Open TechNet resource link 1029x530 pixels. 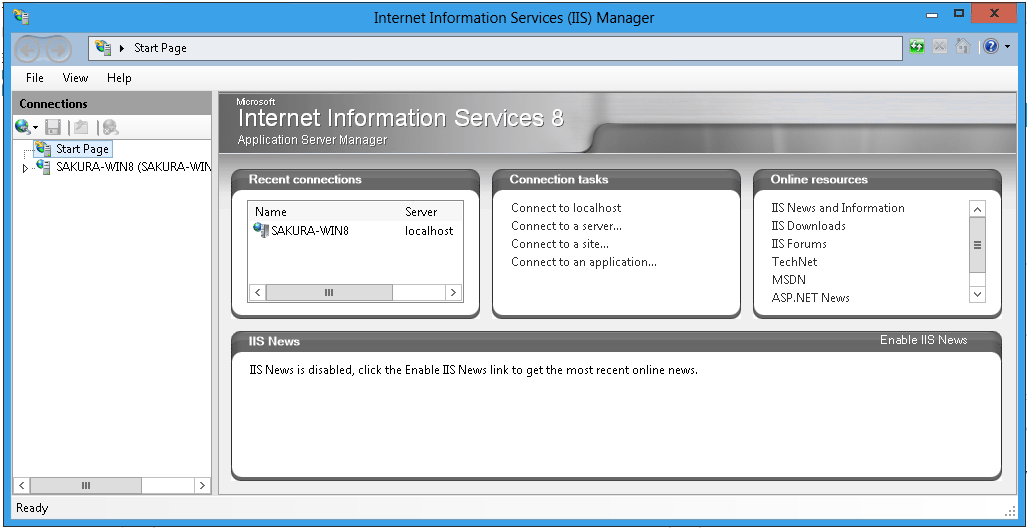coord(795,262)
